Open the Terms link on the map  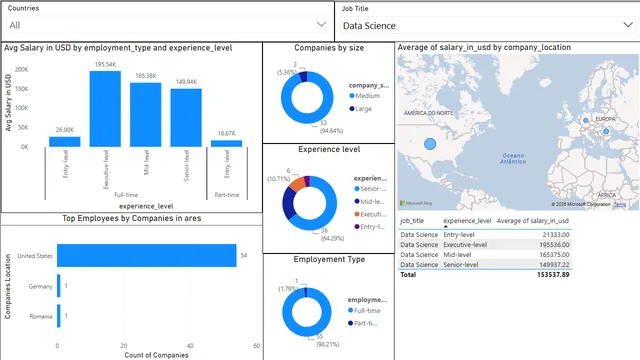click(620, 204)
